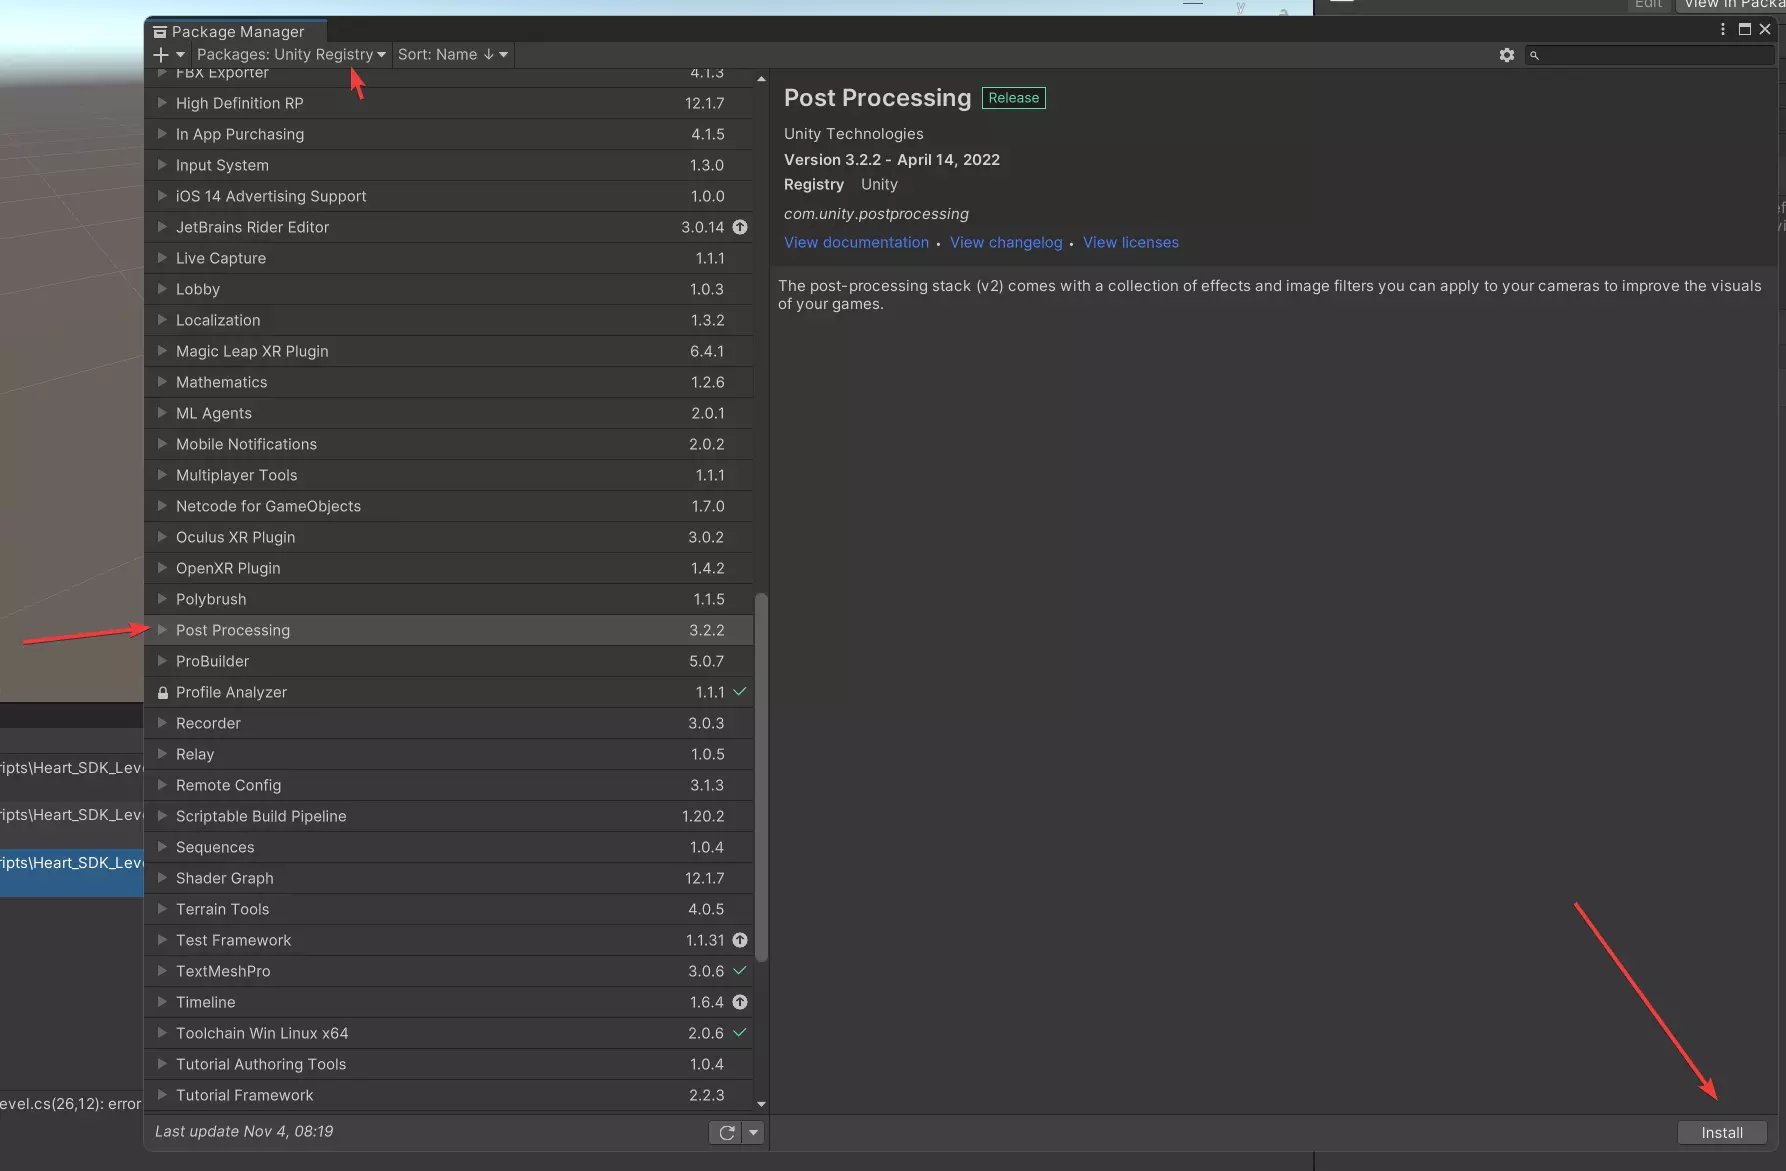Click update-available icon beside Timeline
1786x1171 pixels.
[740, 1002]
